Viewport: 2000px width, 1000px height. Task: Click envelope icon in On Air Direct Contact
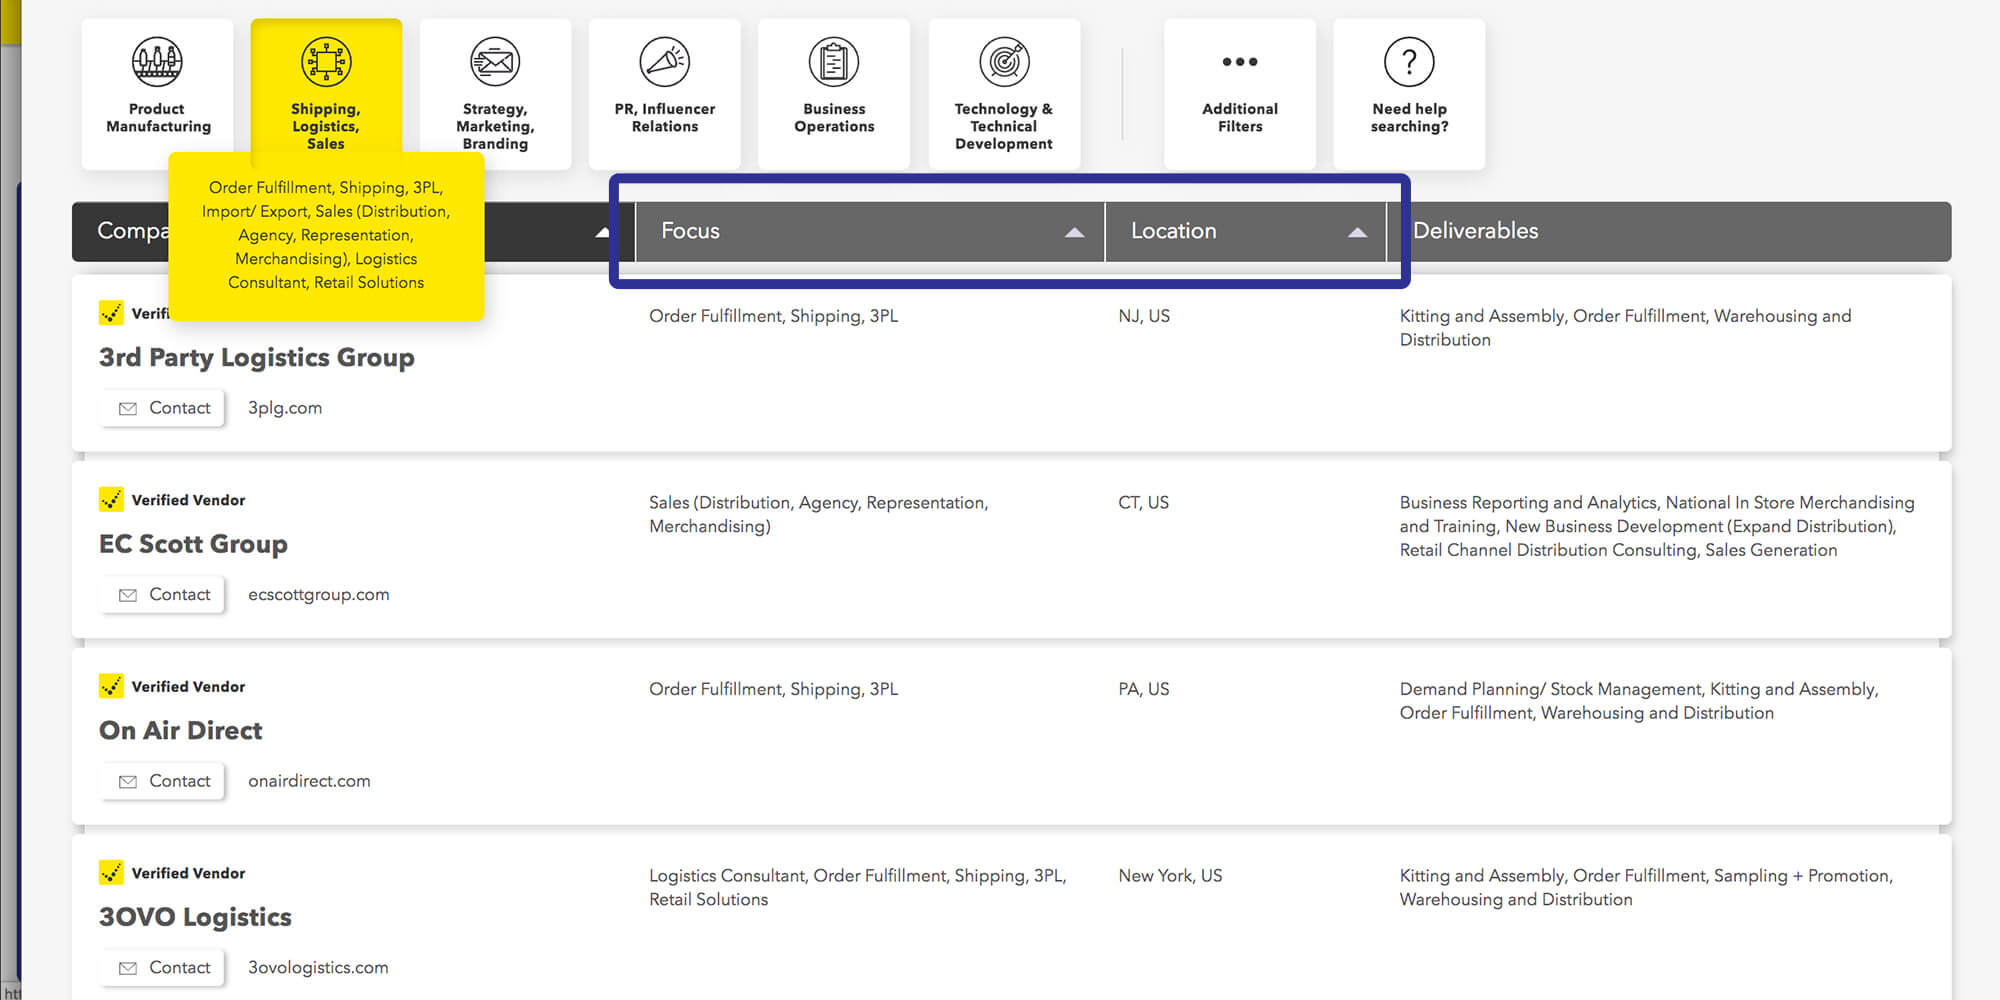128,782
